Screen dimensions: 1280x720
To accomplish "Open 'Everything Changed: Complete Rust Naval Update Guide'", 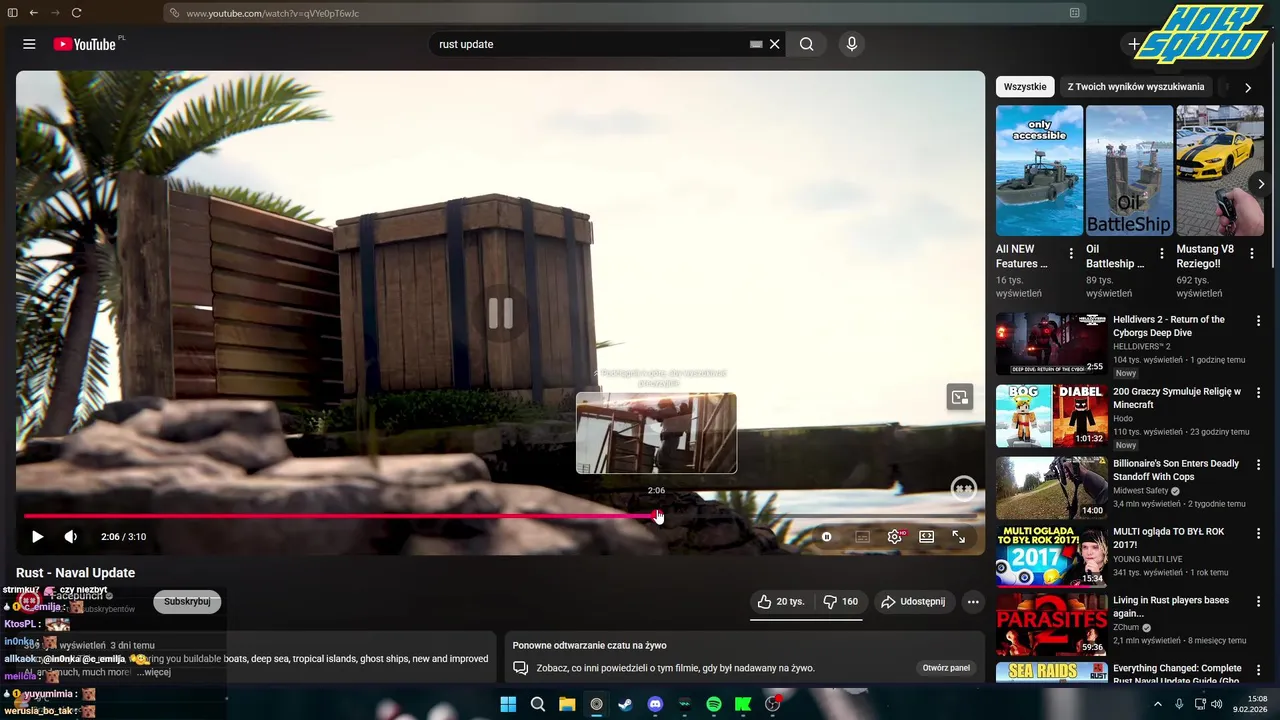I will point(1176,674).
